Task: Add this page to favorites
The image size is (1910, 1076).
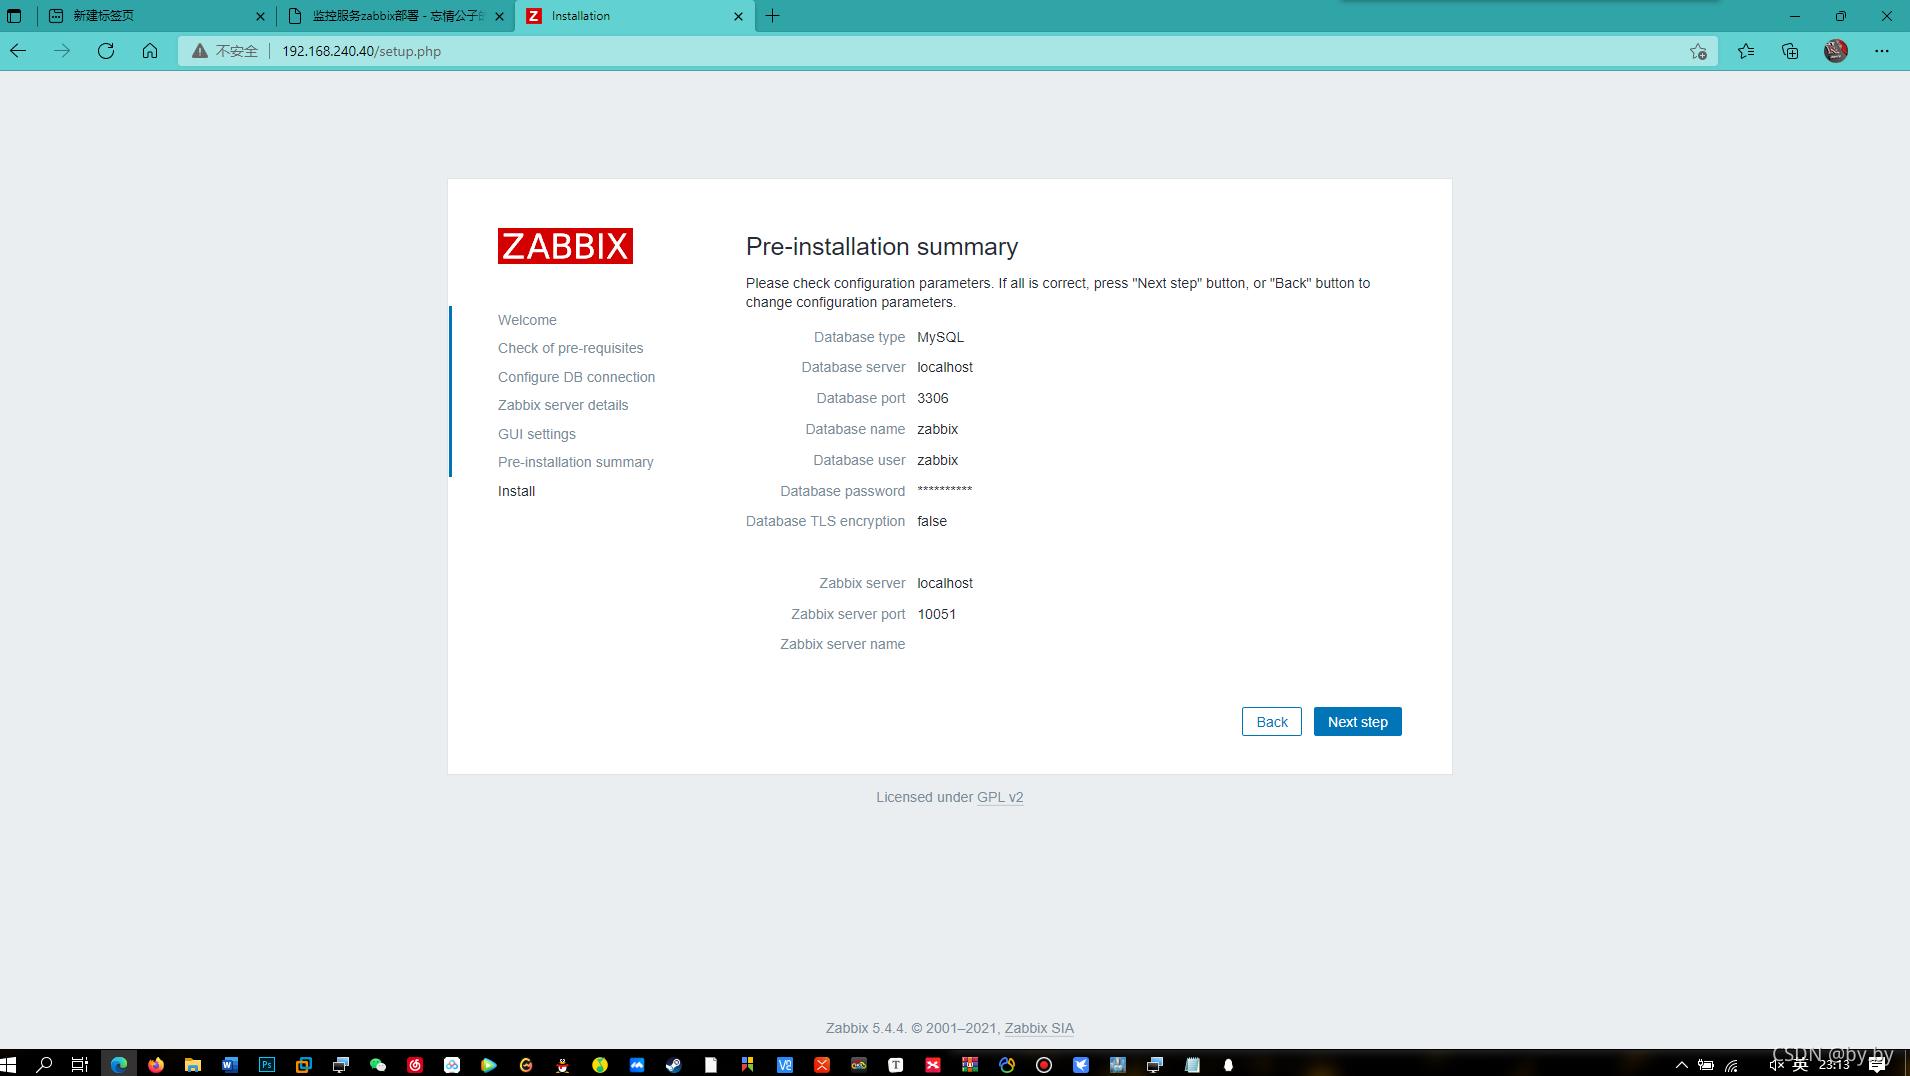Action: click(1698, 51)
